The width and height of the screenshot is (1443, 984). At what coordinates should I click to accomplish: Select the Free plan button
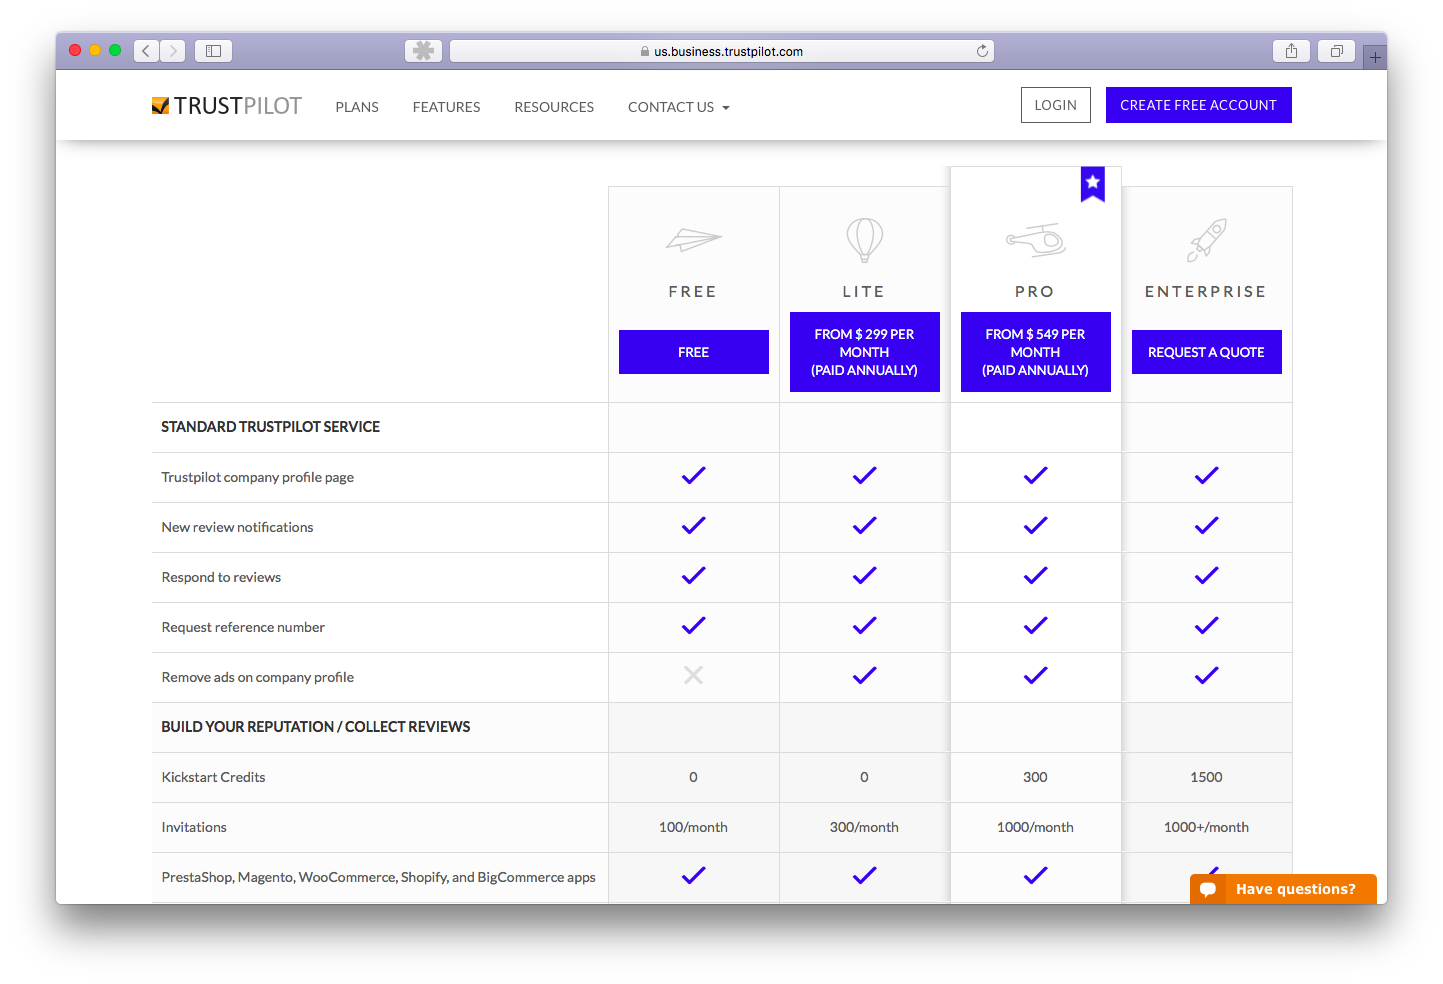pyautogui.click(x=693, y=352)
